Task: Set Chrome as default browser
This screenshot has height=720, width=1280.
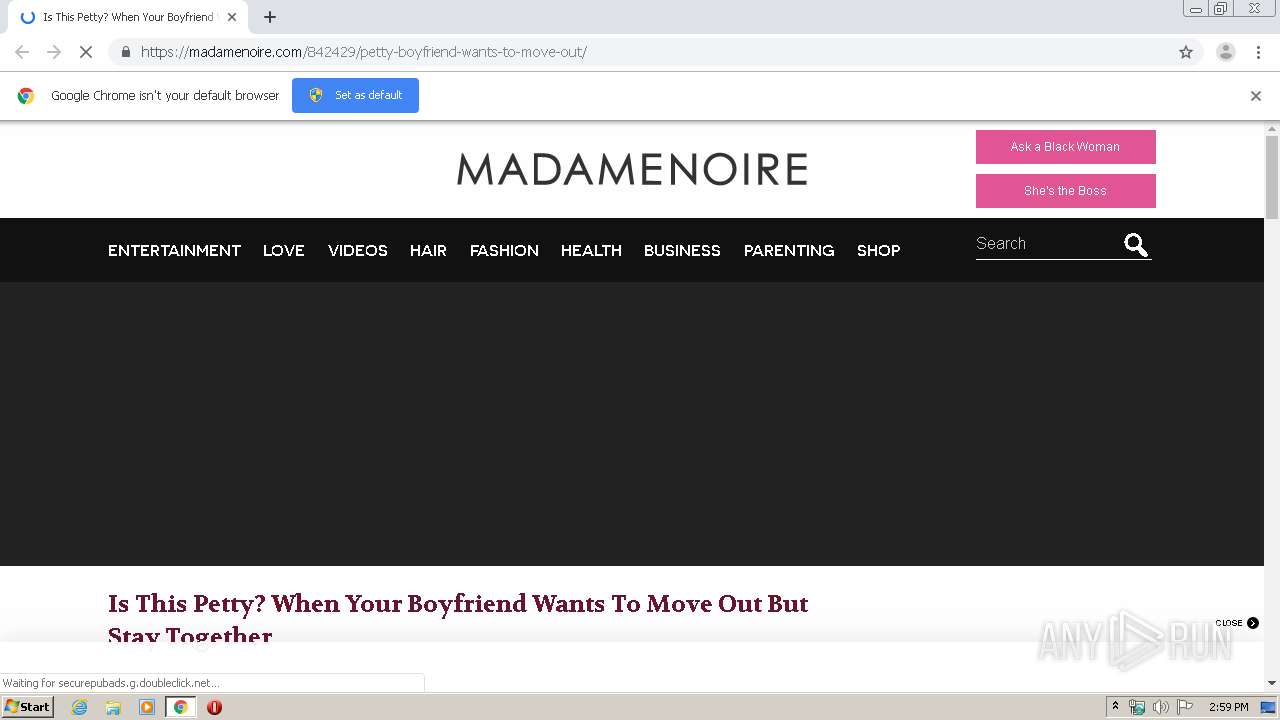Action: (x=355, y=95)
